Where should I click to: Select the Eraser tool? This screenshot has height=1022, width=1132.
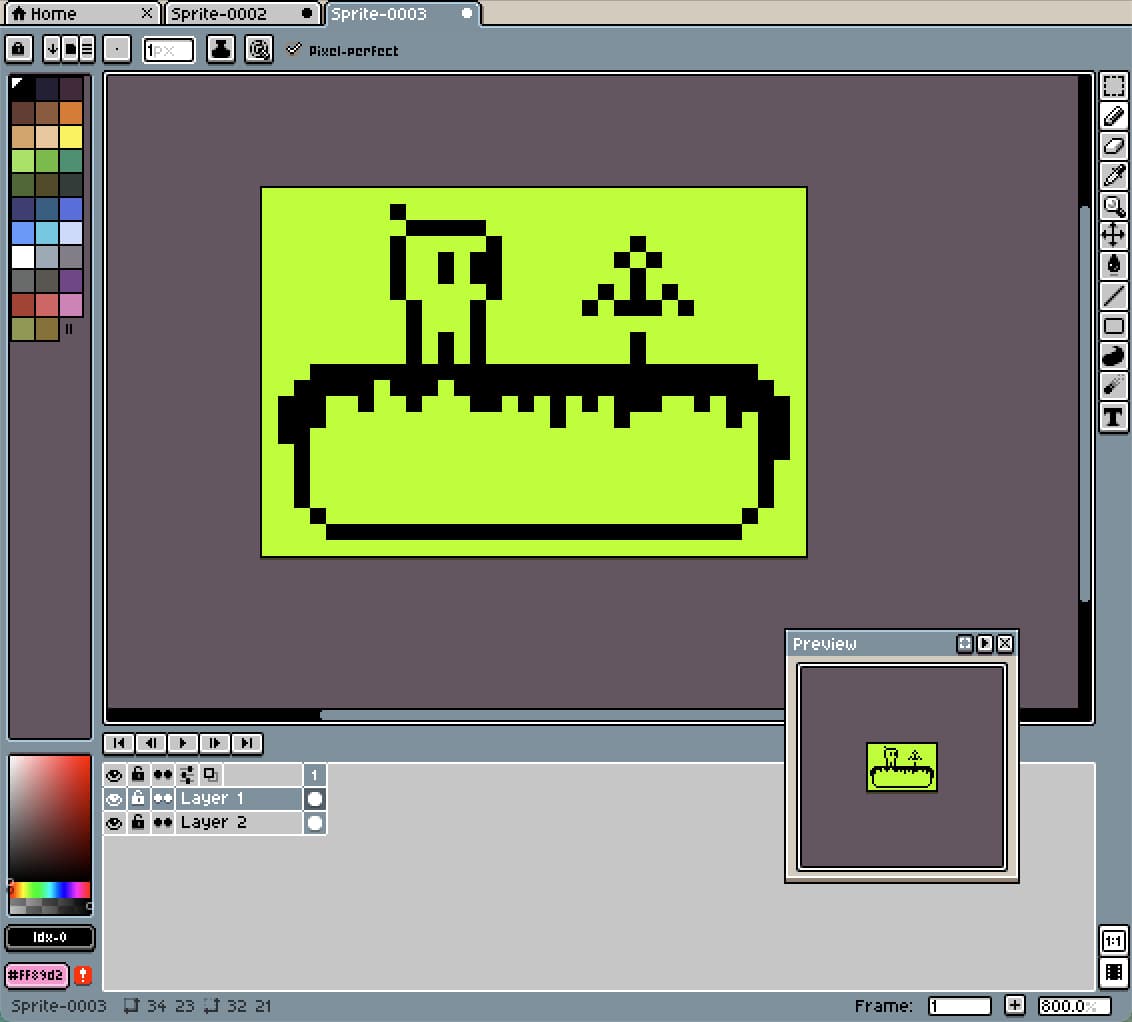(1113, 146)
